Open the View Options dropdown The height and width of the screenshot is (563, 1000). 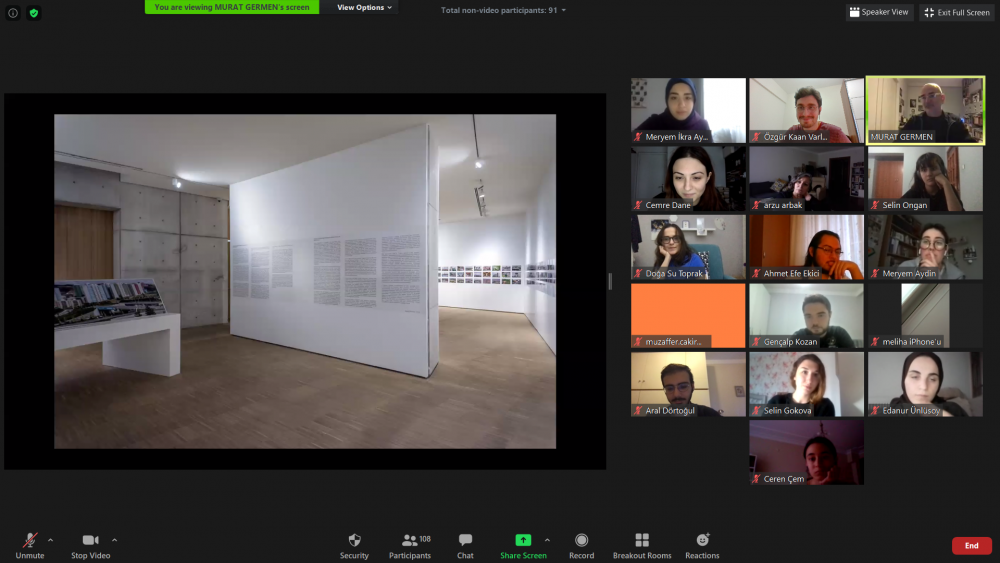click(364, 7)
